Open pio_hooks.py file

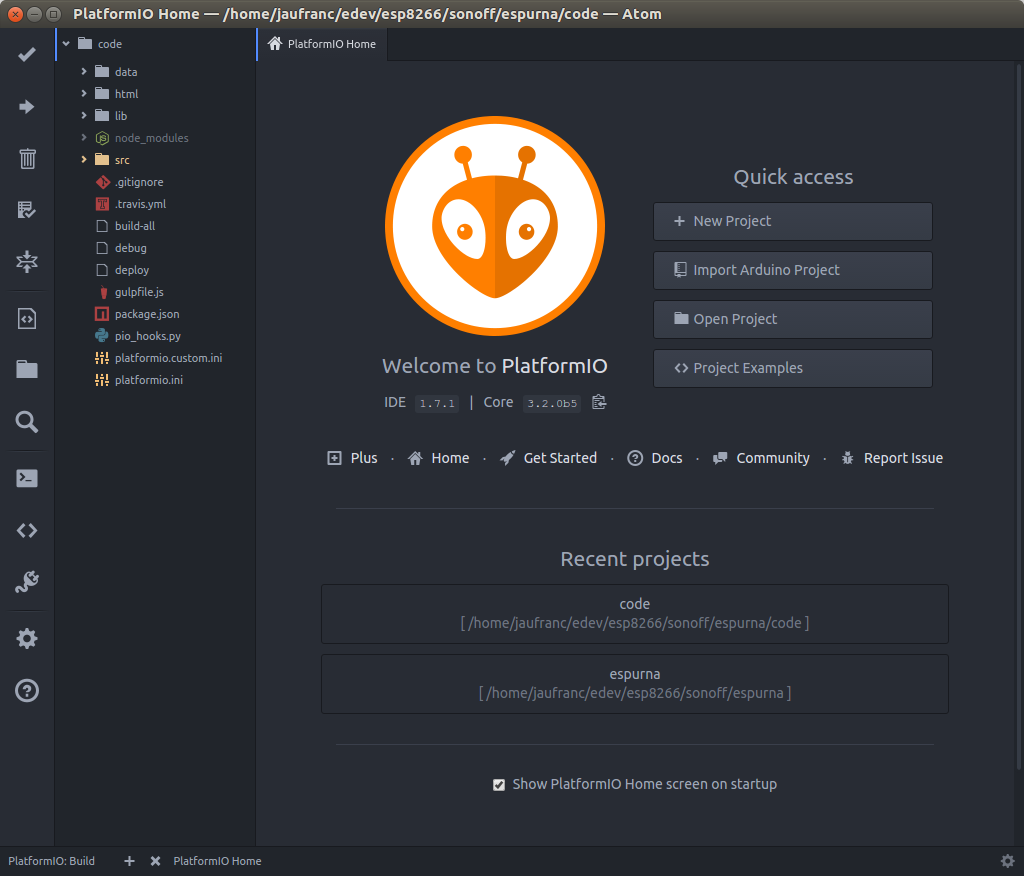pos(148,336)
